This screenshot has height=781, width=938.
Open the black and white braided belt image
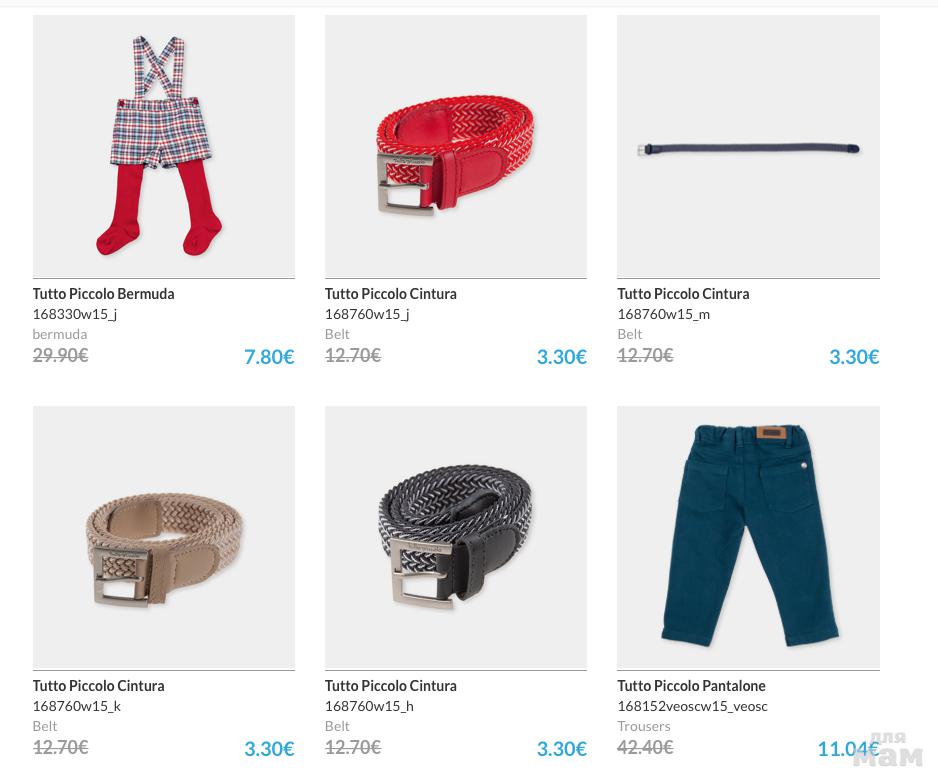(x=456, y=538)
